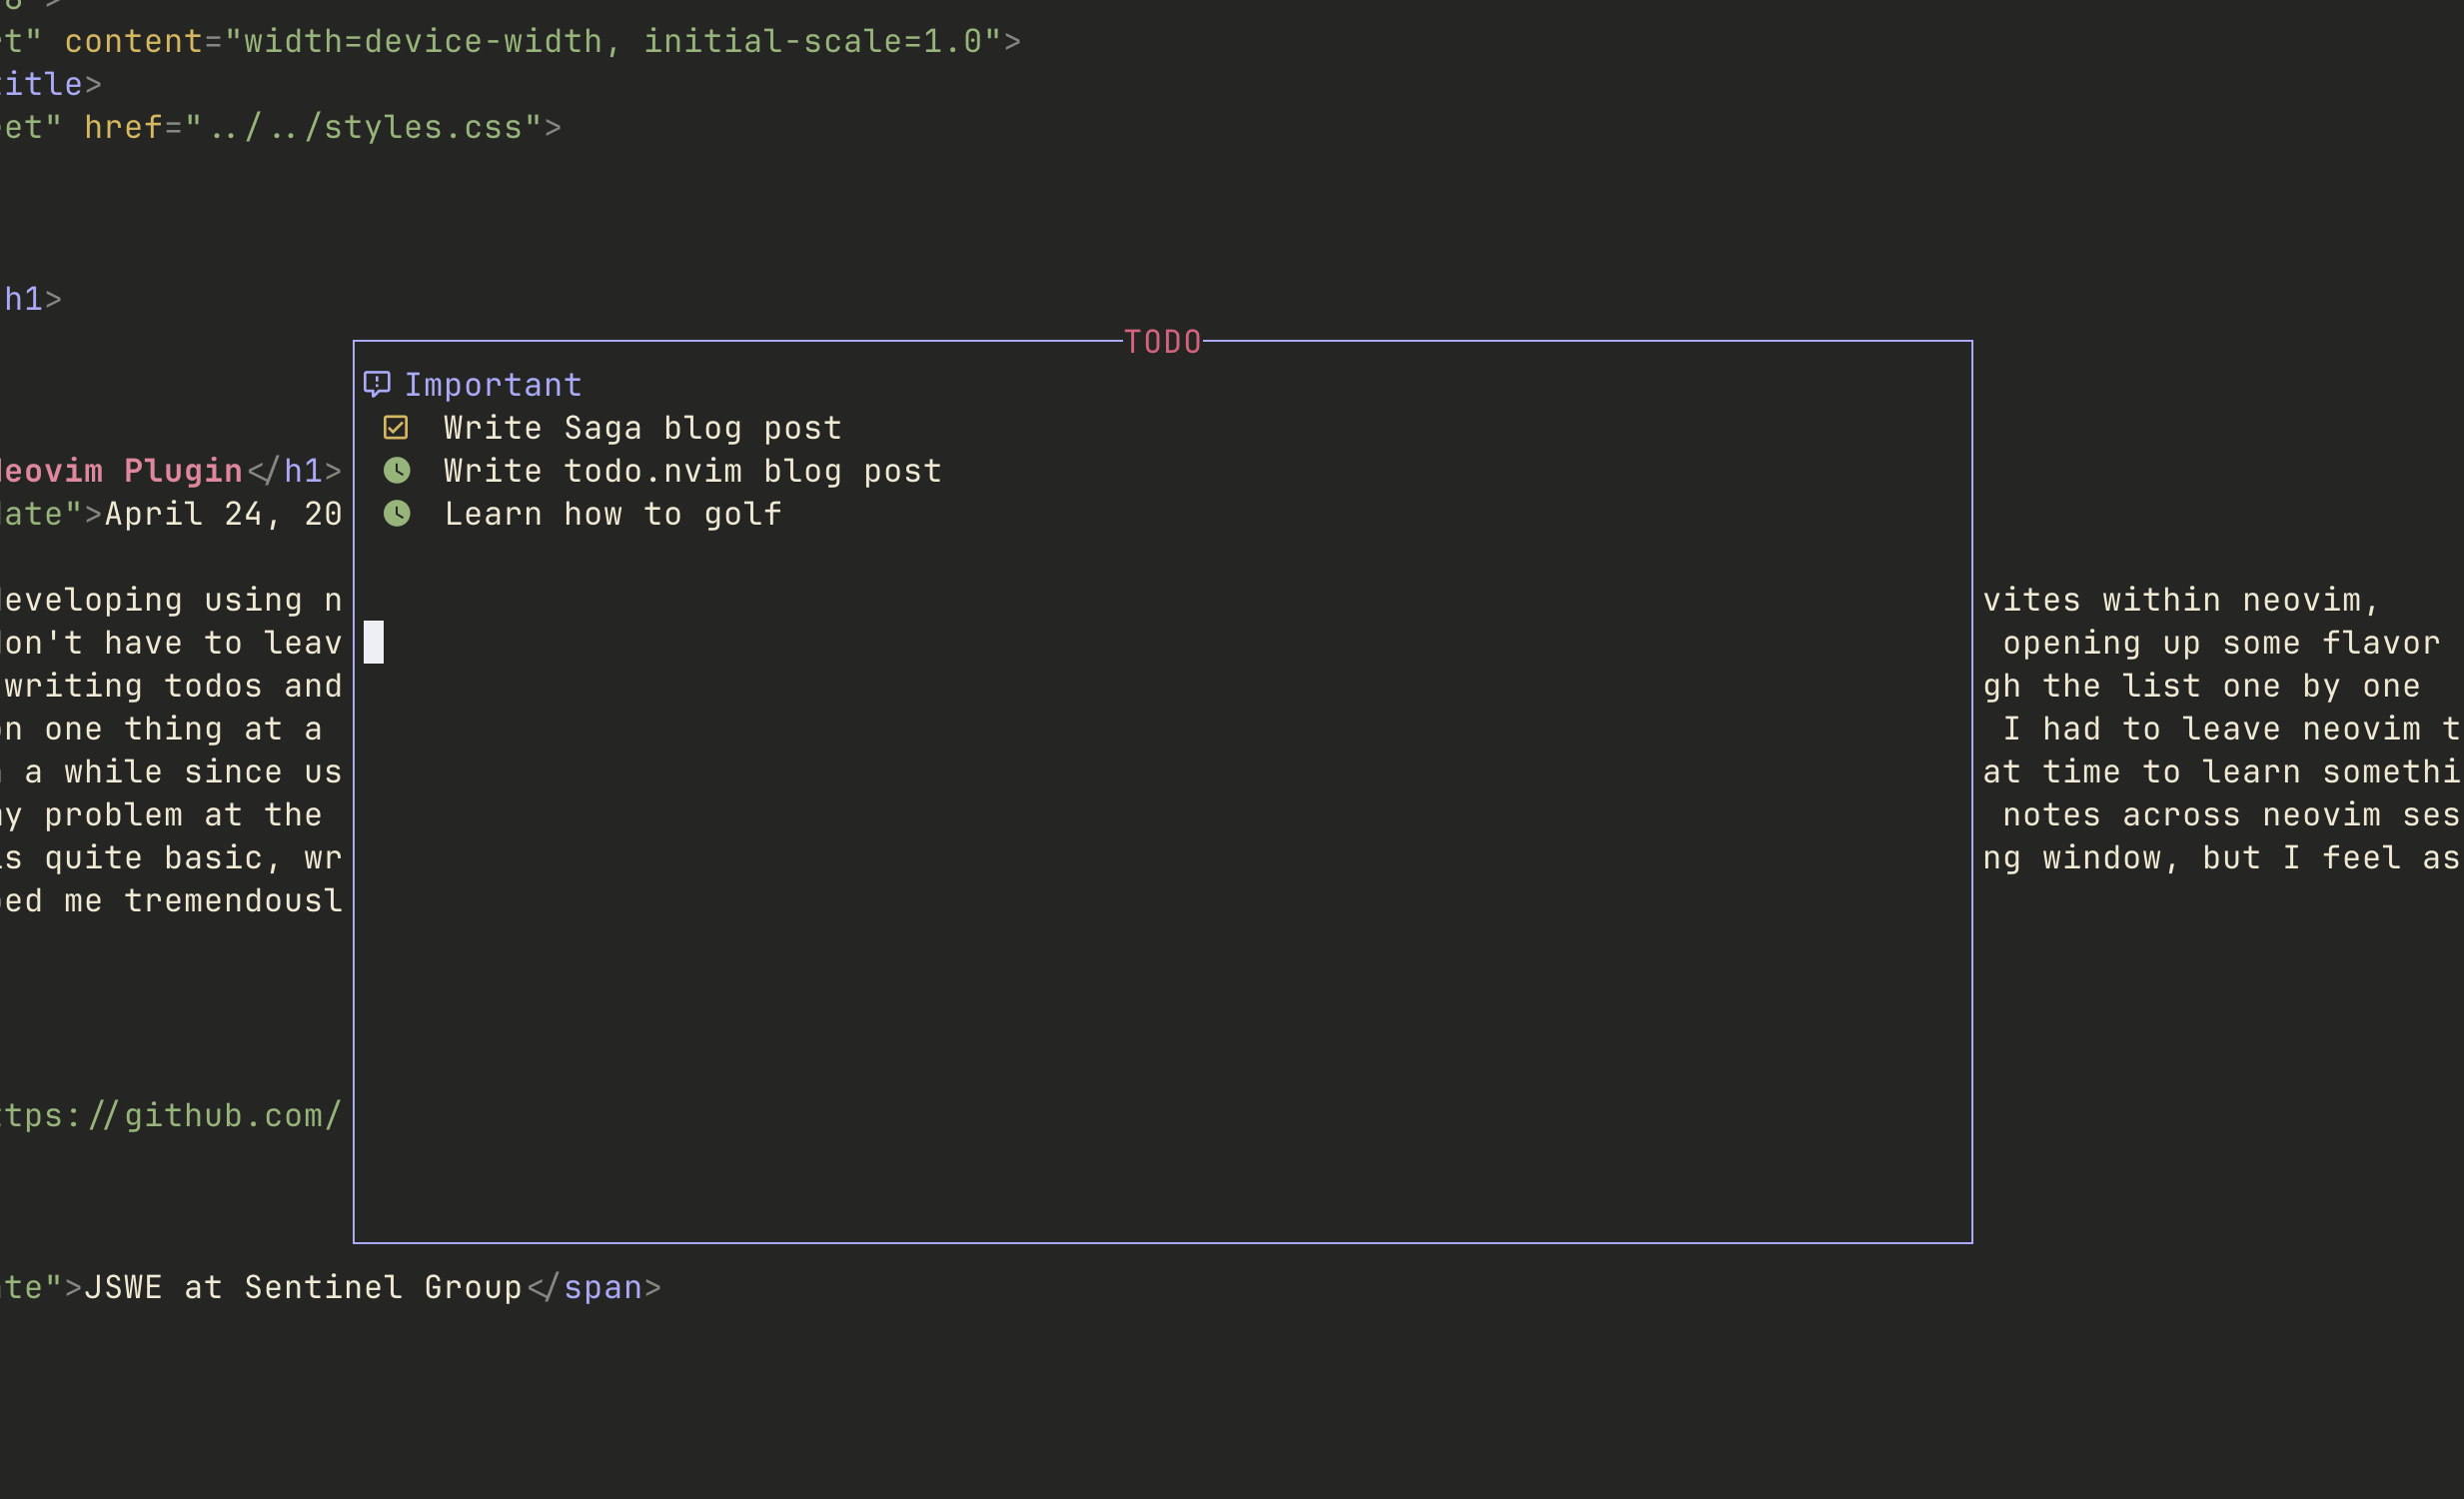Click the "vites within neovim," text line
This screenshot has width=2464, height=1499.
point(2180,600)
